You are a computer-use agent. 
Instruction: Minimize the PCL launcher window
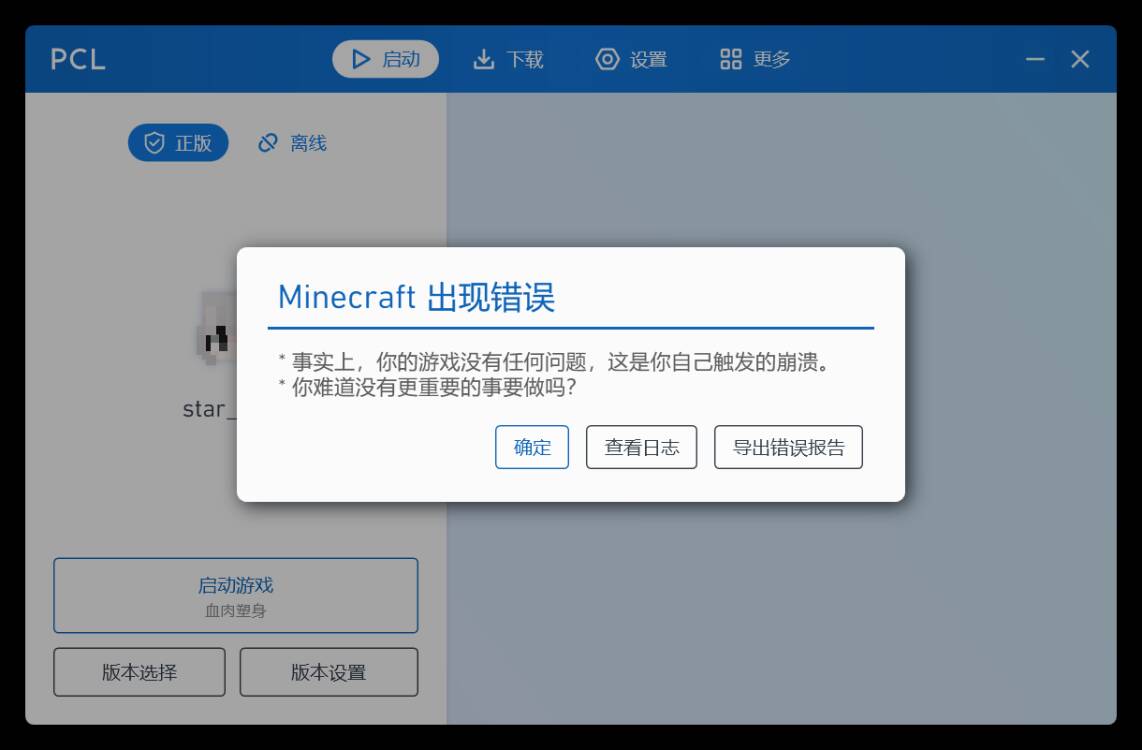(1035, 59)
